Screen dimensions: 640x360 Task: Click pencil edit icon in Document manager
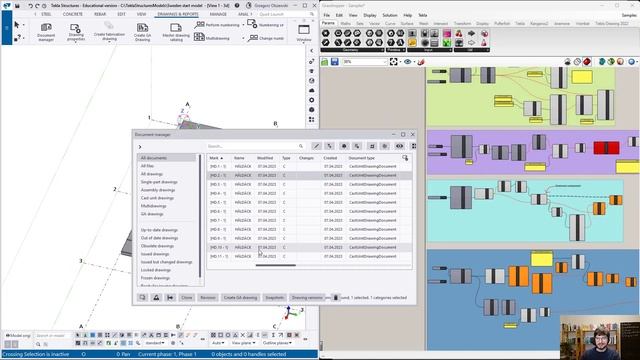coord(316,146)
